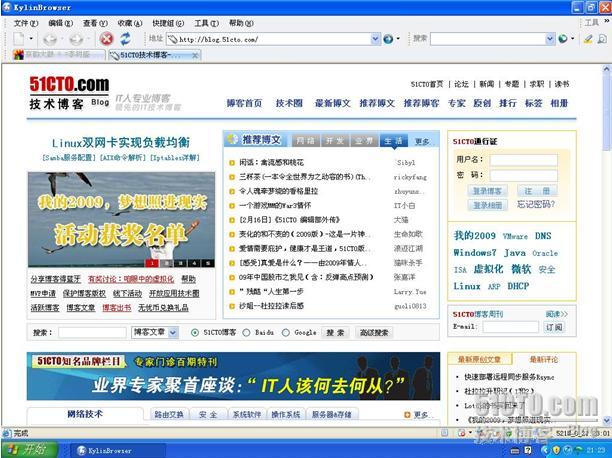The height and width of the screenshot is (458, 612).
Task: Open the 文件 menu
Action: pos(26,23)
